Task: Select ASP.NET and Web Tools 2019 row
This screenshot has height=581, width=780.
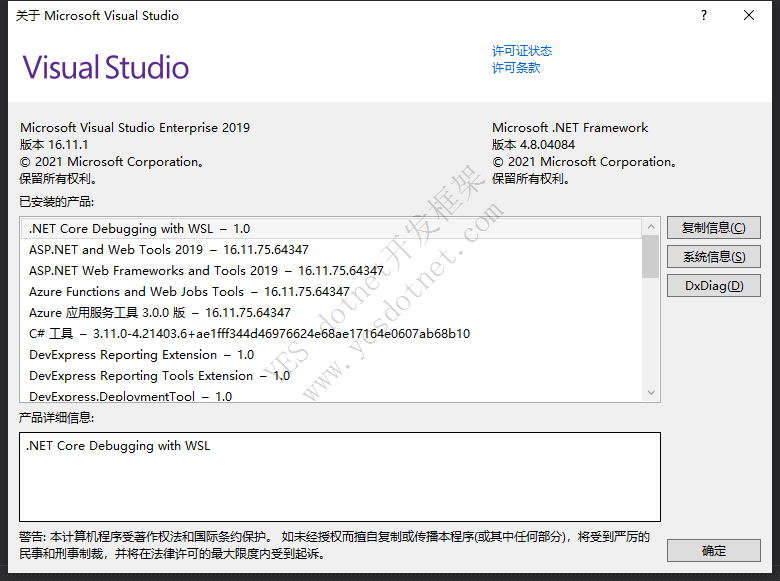Action: point(331,249)
